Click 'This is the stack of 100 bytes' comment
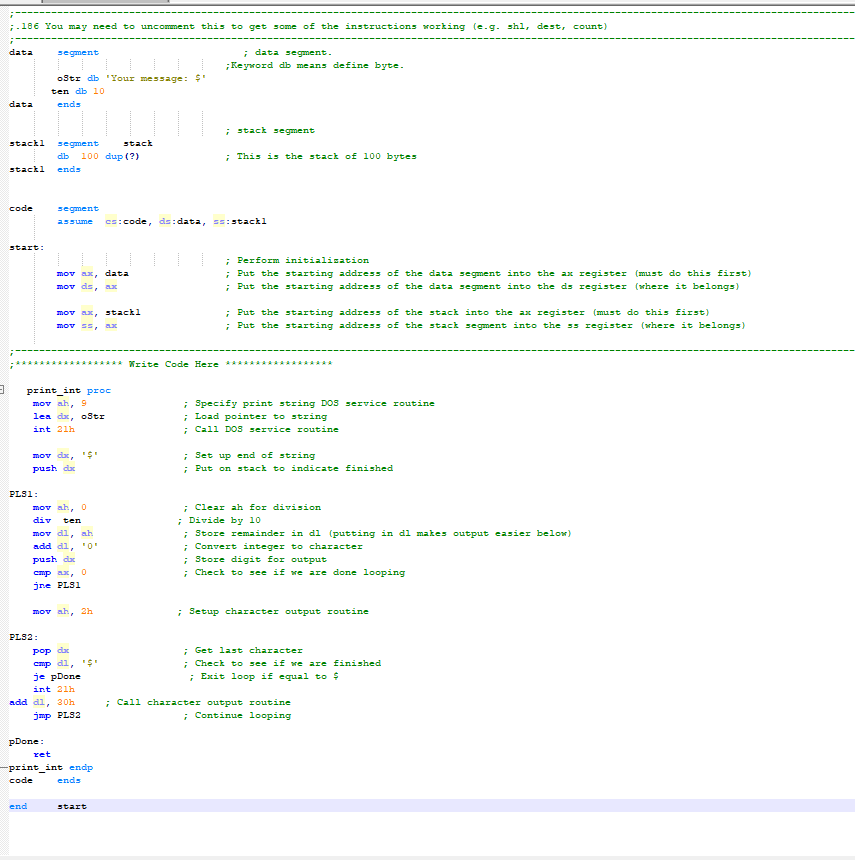 (x=326, y=156)
